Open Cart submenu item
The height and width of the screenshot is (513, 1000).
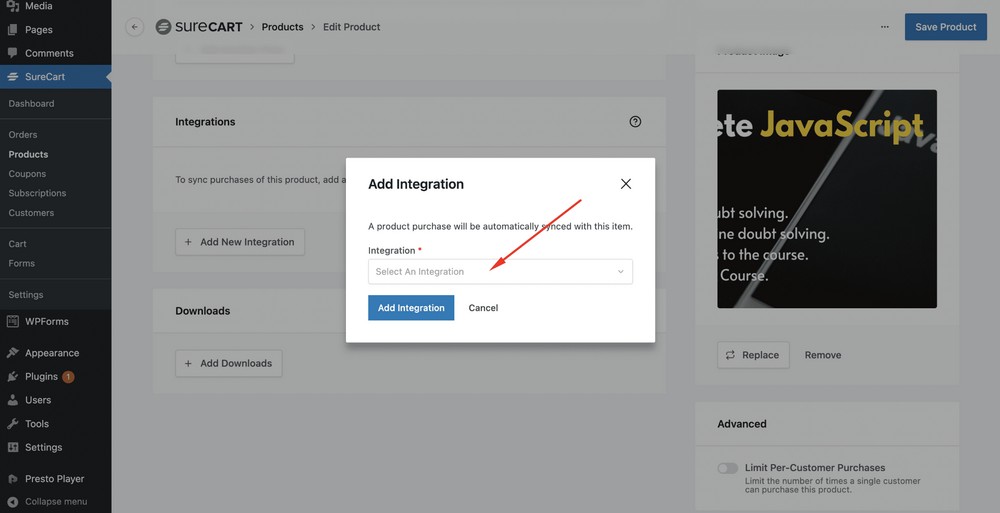tap(17, 244)
